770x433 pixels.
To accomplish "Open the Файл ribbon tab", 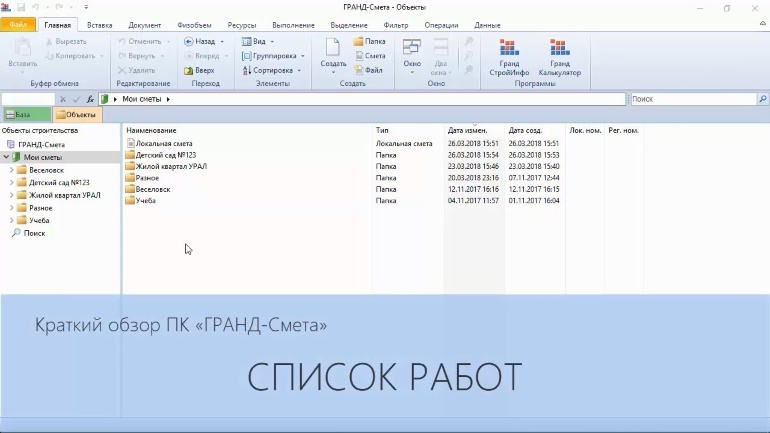I will coord(18,25).
